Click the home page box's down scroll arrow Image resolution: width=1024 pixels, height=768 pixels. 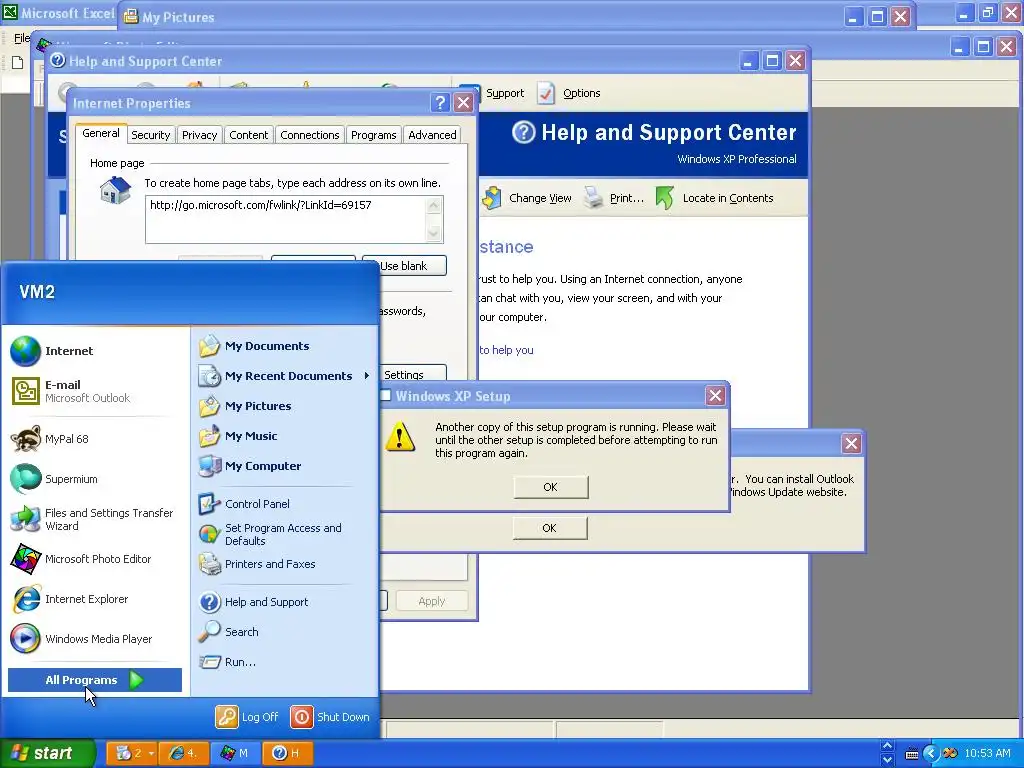click(434, 233)
